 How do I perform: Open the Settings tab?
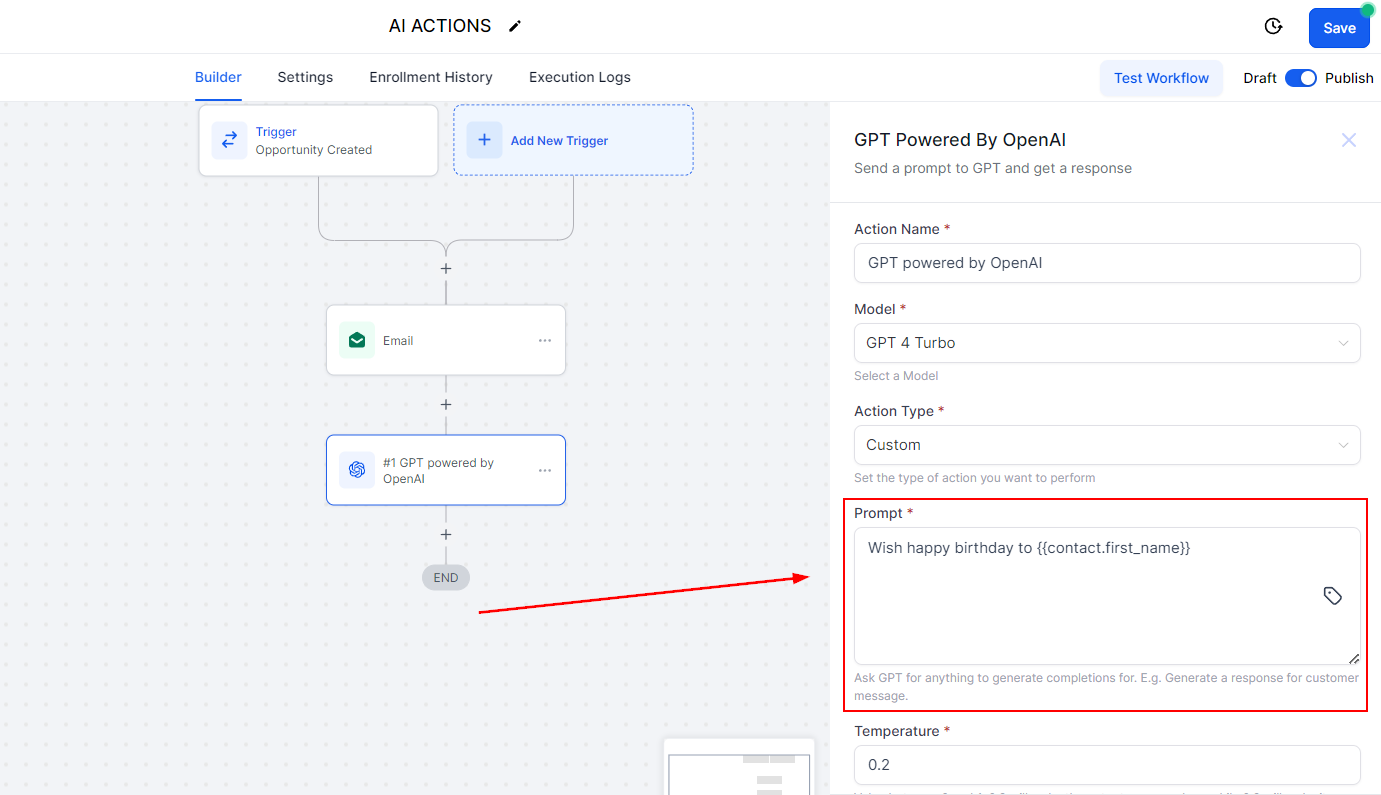point(305,77)
